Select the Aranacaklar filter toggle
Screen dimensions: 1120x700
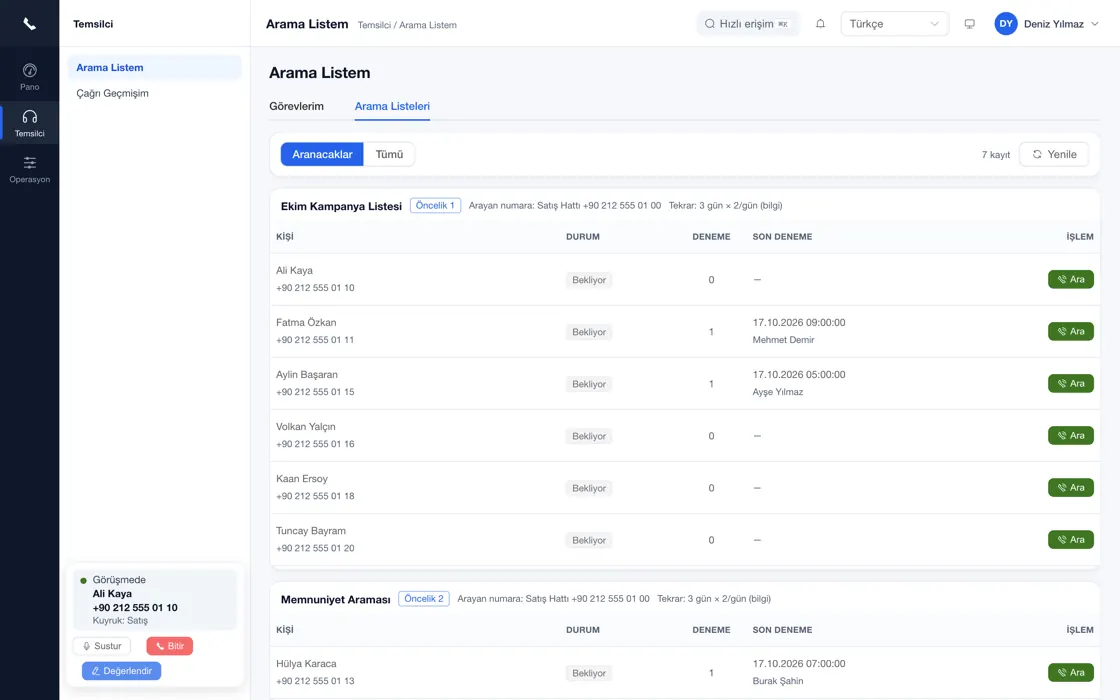(x=322, y=154)
